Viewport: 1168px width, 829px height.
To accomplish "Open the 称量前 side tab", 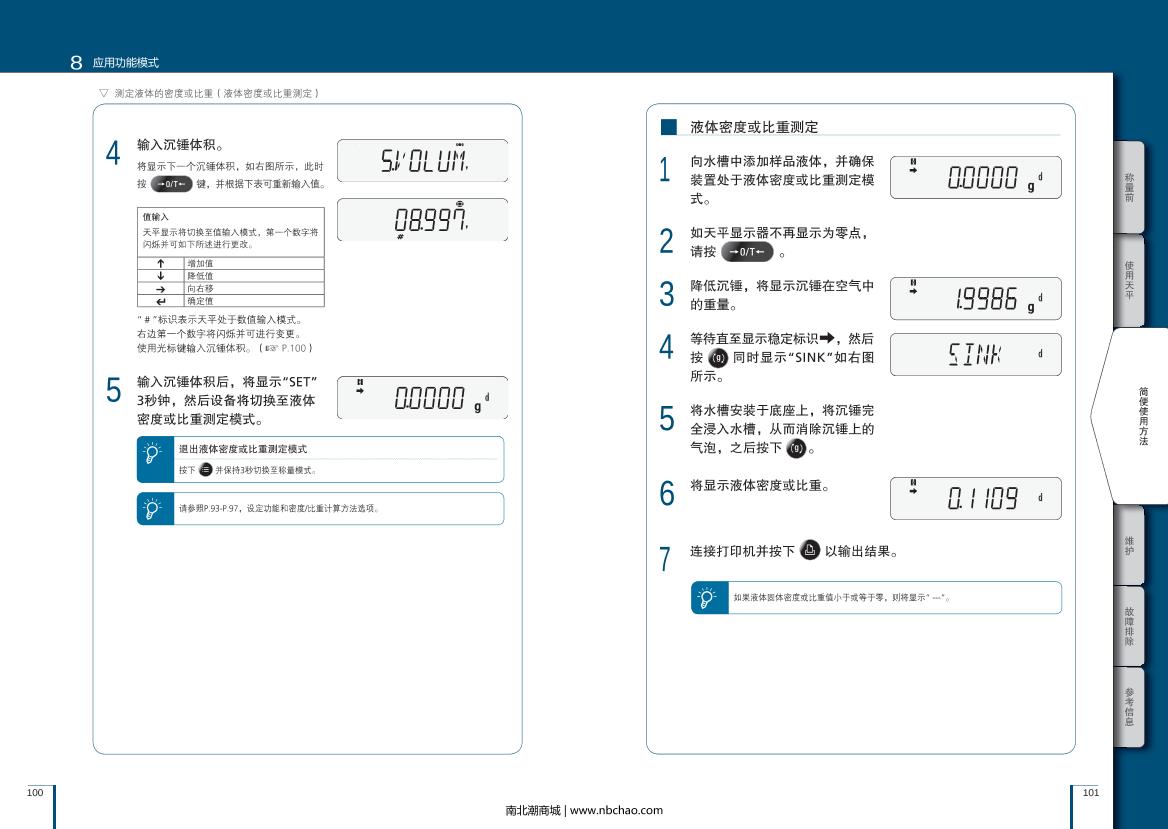I will click(1129, 187).
